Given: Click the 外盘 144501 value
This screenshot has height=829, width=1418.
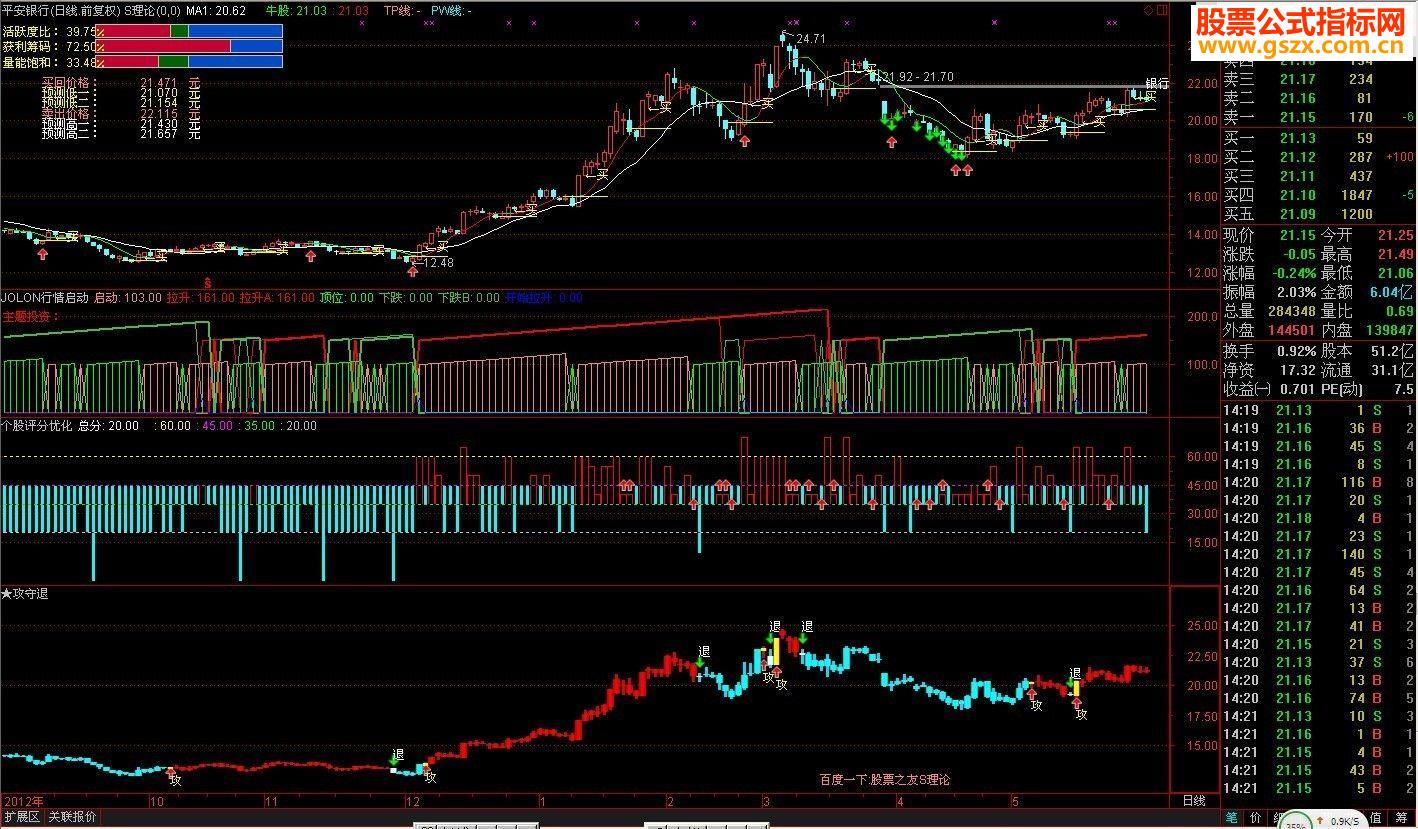Looking at the screenshot, I should (1290, 330).
